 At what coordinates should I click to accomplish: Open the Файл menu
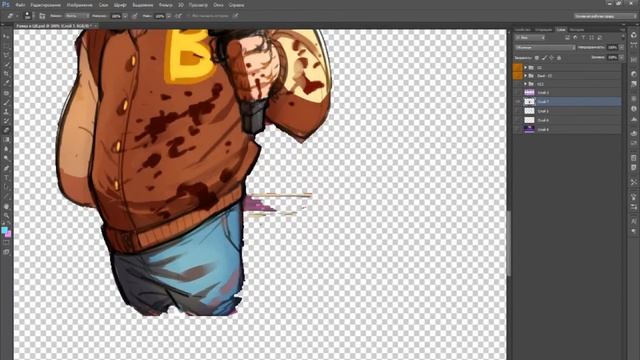tap(20, 5)
